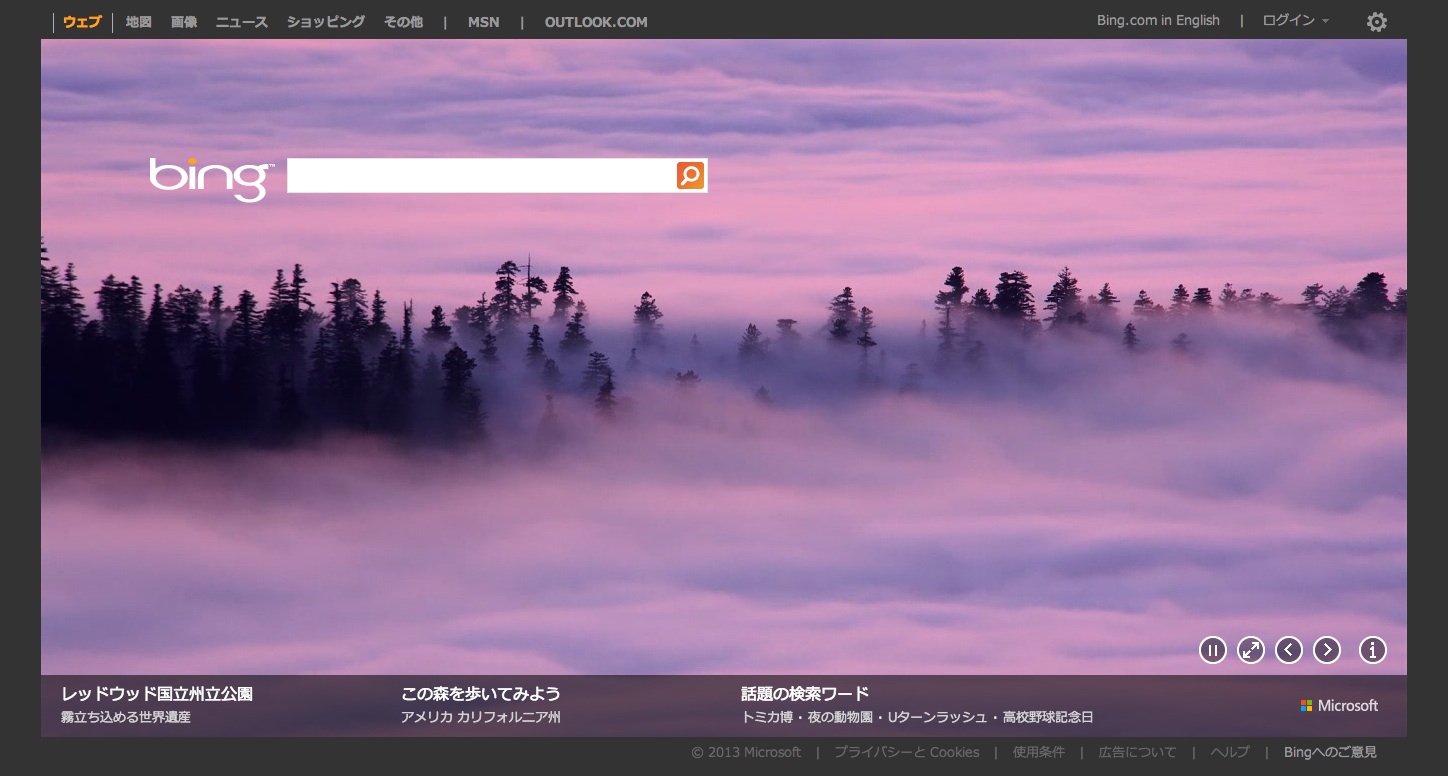Click the orange search magnifier button
1448x776 pixels.
pyautogui.click(x=690, y=176)
